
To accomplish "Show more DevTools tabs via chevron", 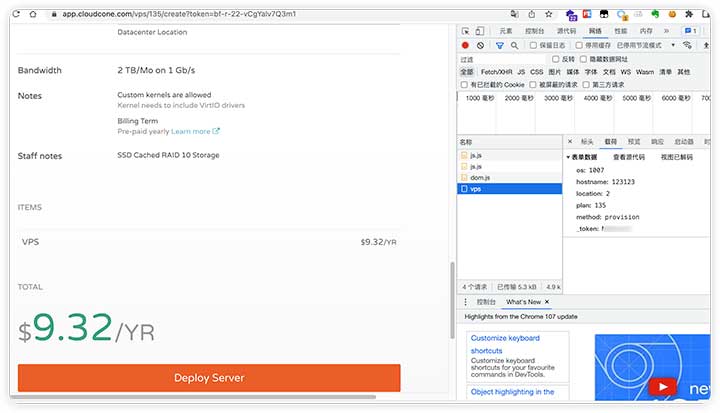I will point(666,31).
